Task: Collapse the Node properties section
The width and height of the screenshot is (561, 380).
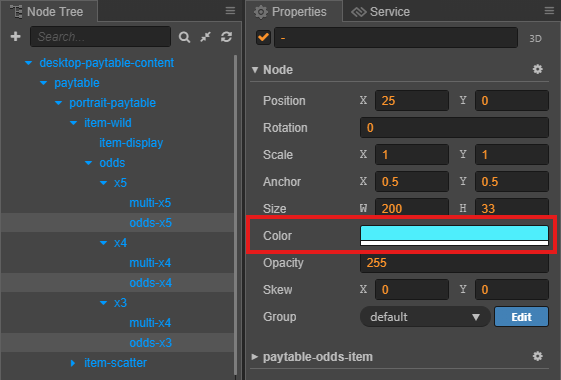Action: coord(255,70)
